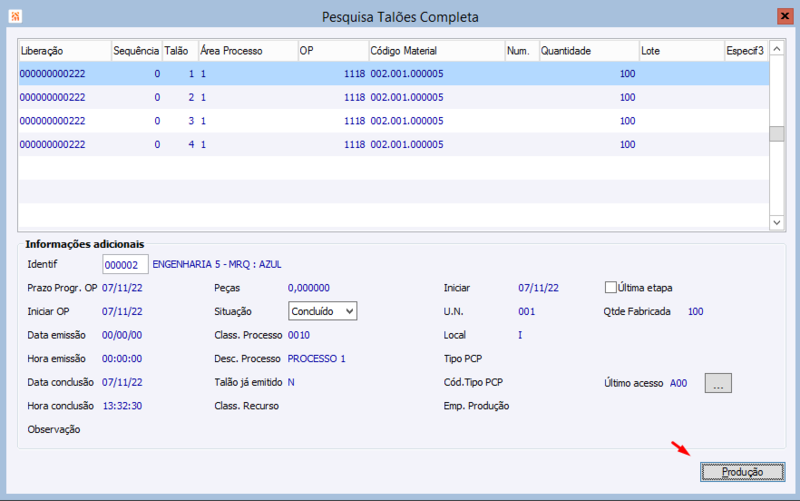
Task: Click OP value 1118 in Talão 2 row
Action: 355,97
